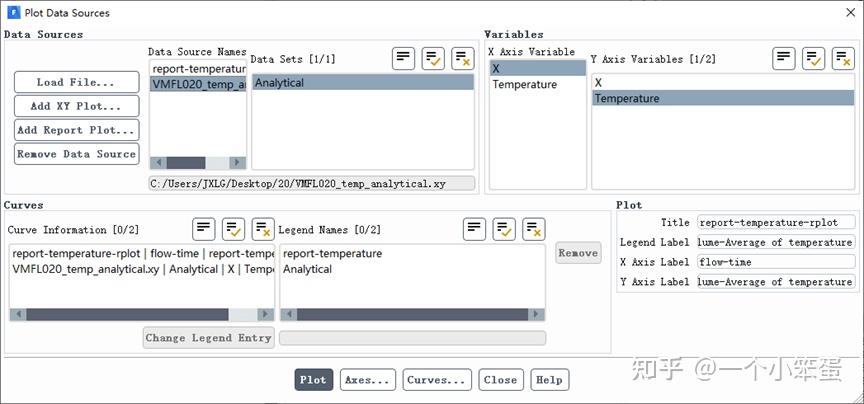Open the Axes settings
The image size is (864, 404).
point(367,380)
